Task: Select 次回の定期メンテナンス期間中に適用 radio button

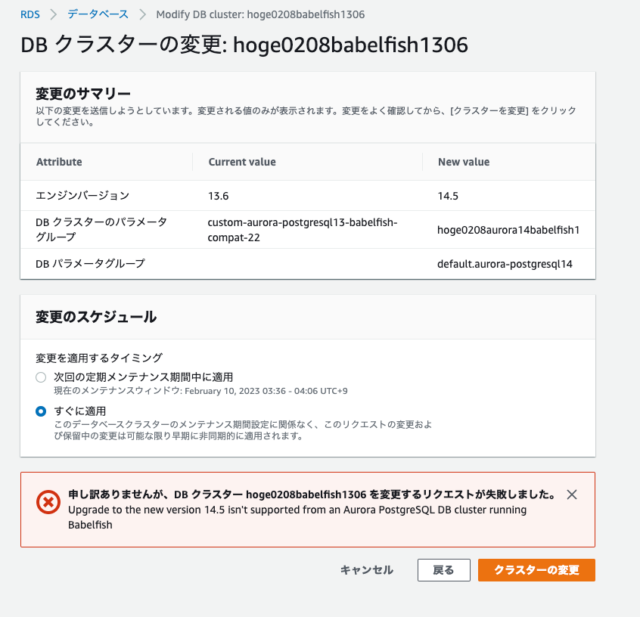Action: [41, 377]
